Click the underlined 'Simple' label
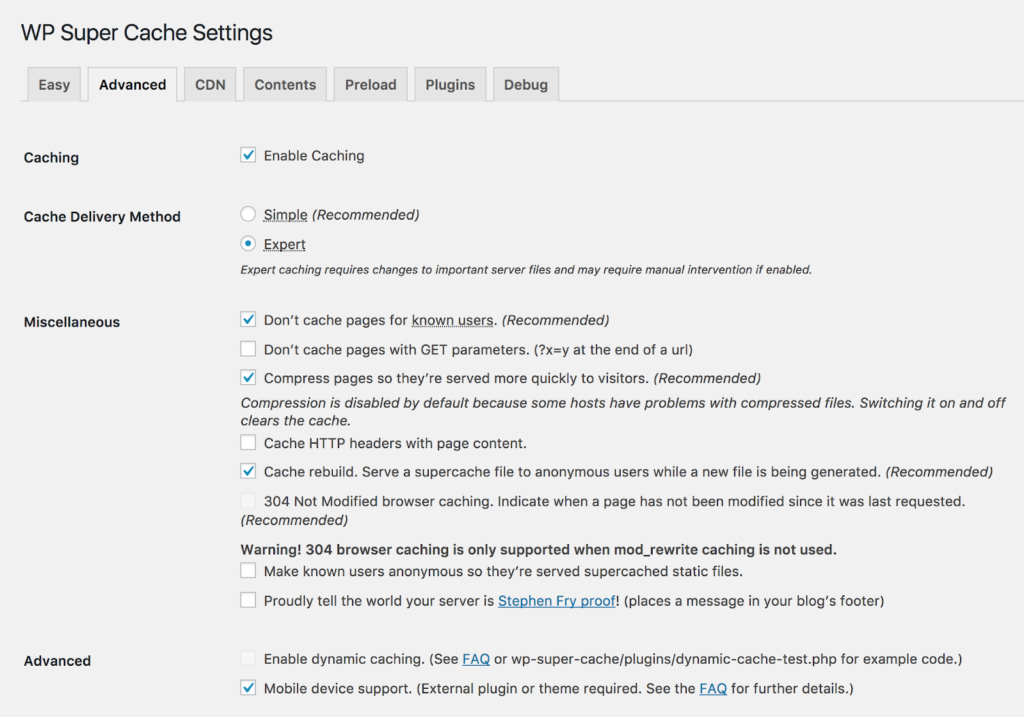 [285, 215]
